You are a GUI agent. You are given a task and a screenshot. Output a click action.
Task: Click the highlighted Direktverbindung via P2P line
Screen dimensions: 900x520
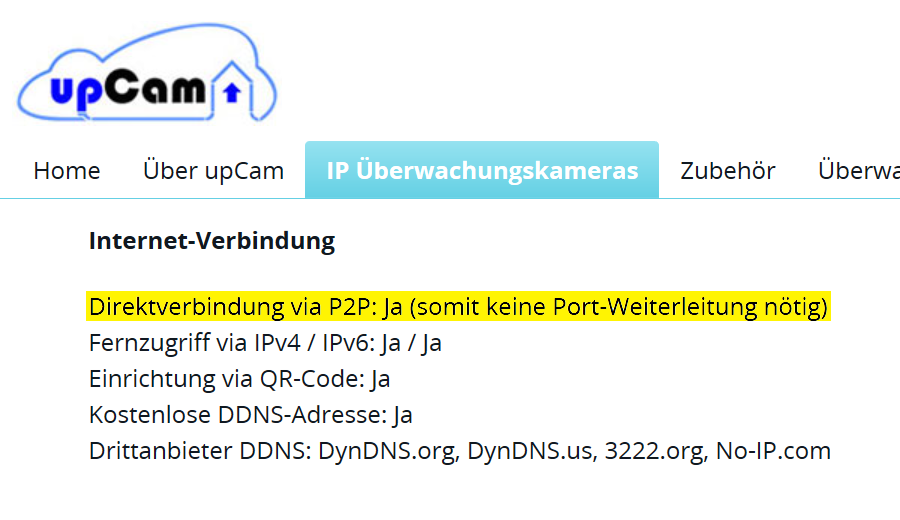(458, 306)
